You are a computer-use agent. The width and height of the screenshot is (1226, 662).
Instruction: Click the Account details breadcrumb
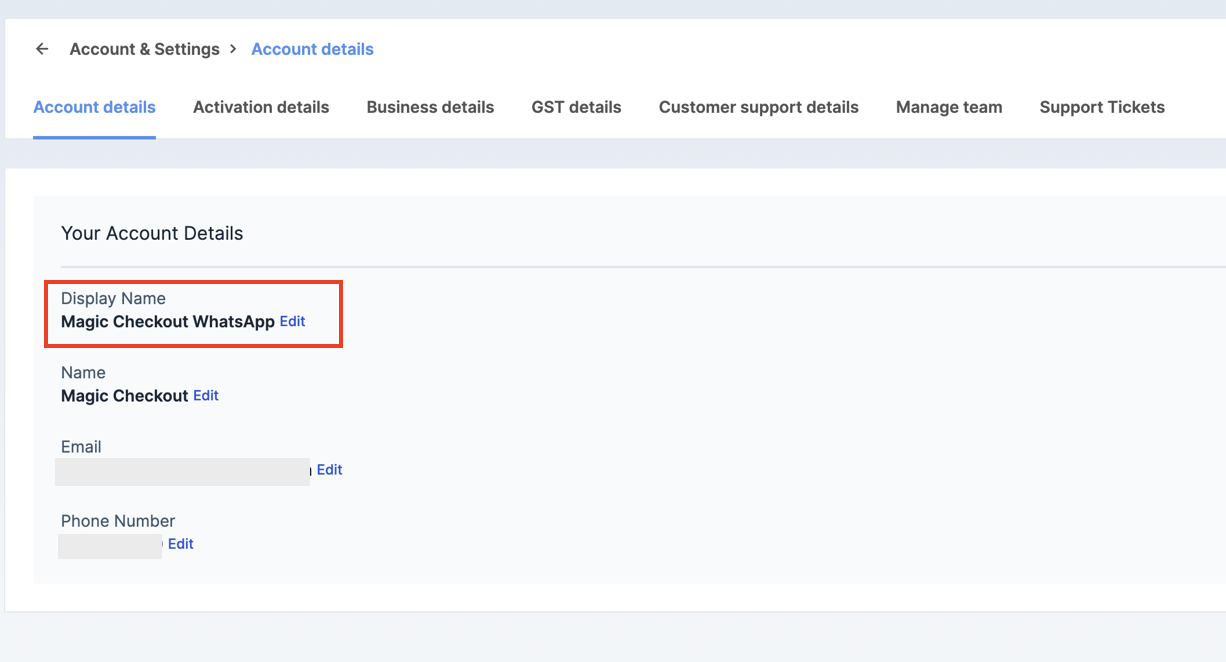click(x=312, y=49)
